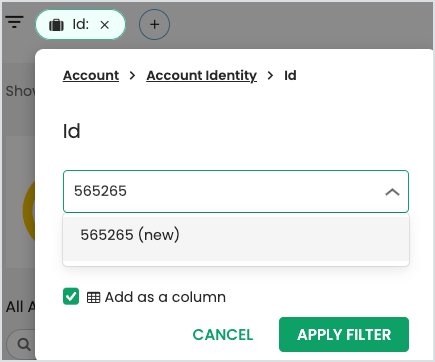Go to Account breadcrumb
This screenshot has height=362, width=435.
[x=91, y=76]
